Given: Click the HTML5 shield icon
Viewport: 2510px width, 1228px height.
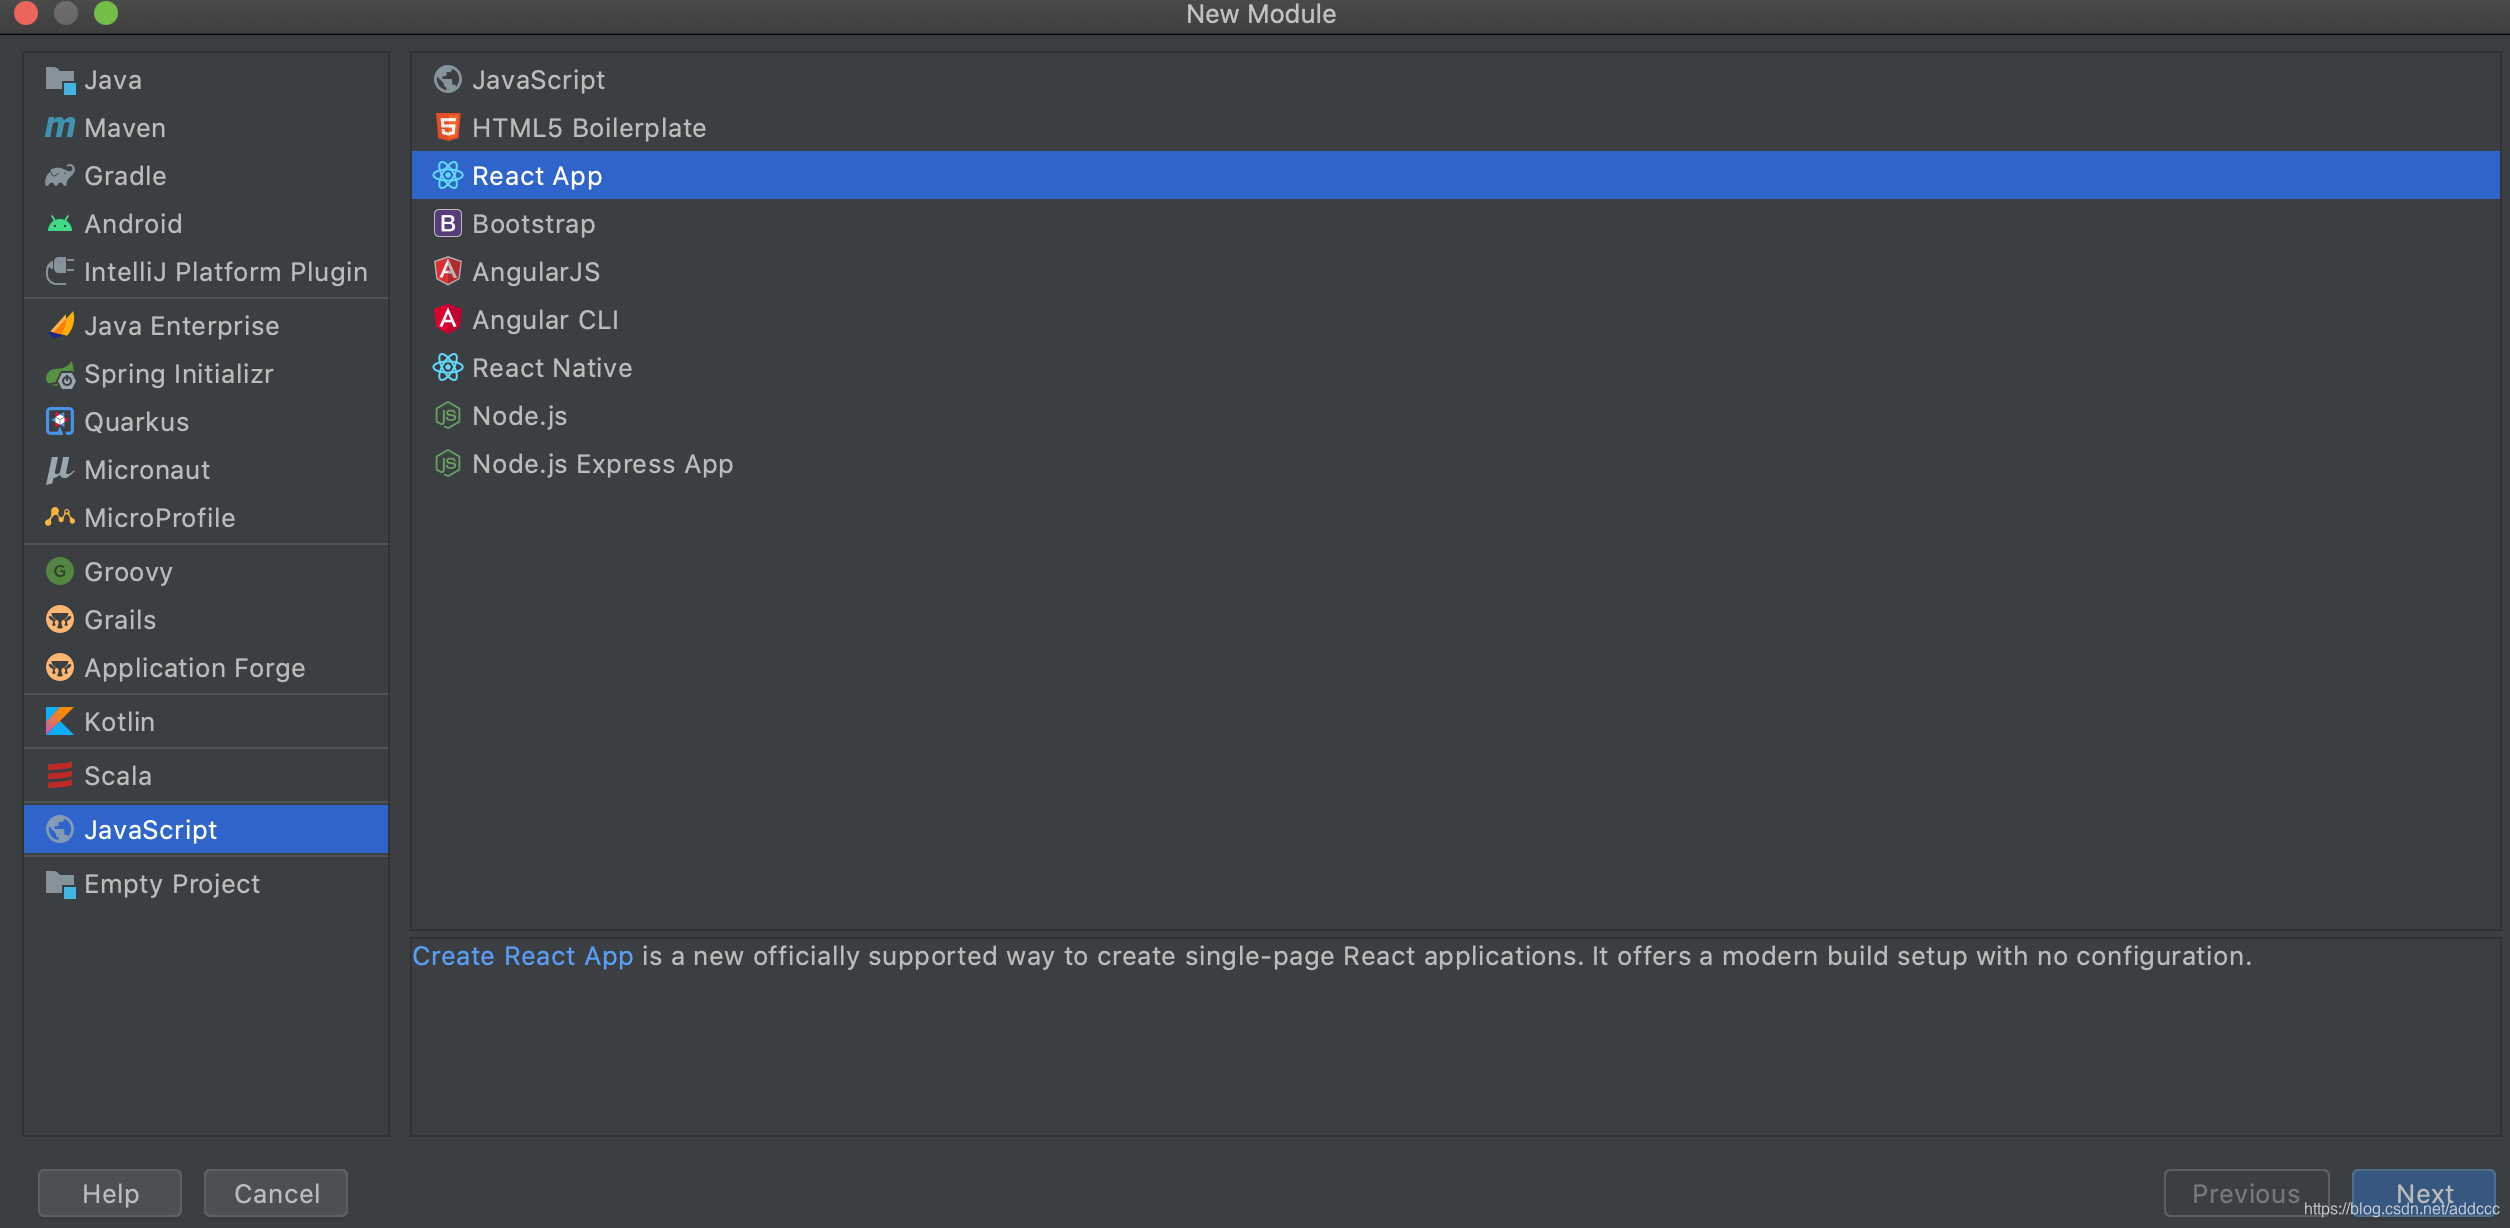Looking at the screenshot, I should tap(448, 127).
